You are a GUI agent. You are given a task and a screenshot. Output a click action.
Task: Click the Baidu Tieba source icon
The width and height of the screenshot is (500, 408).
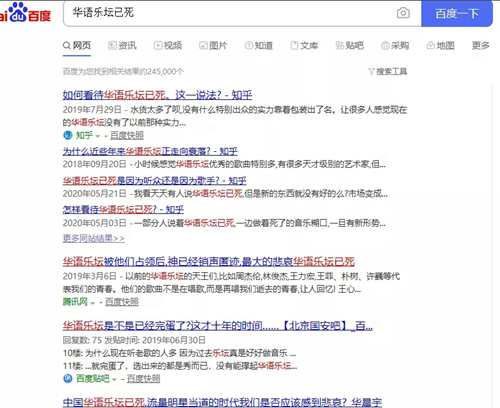point(68,378)
